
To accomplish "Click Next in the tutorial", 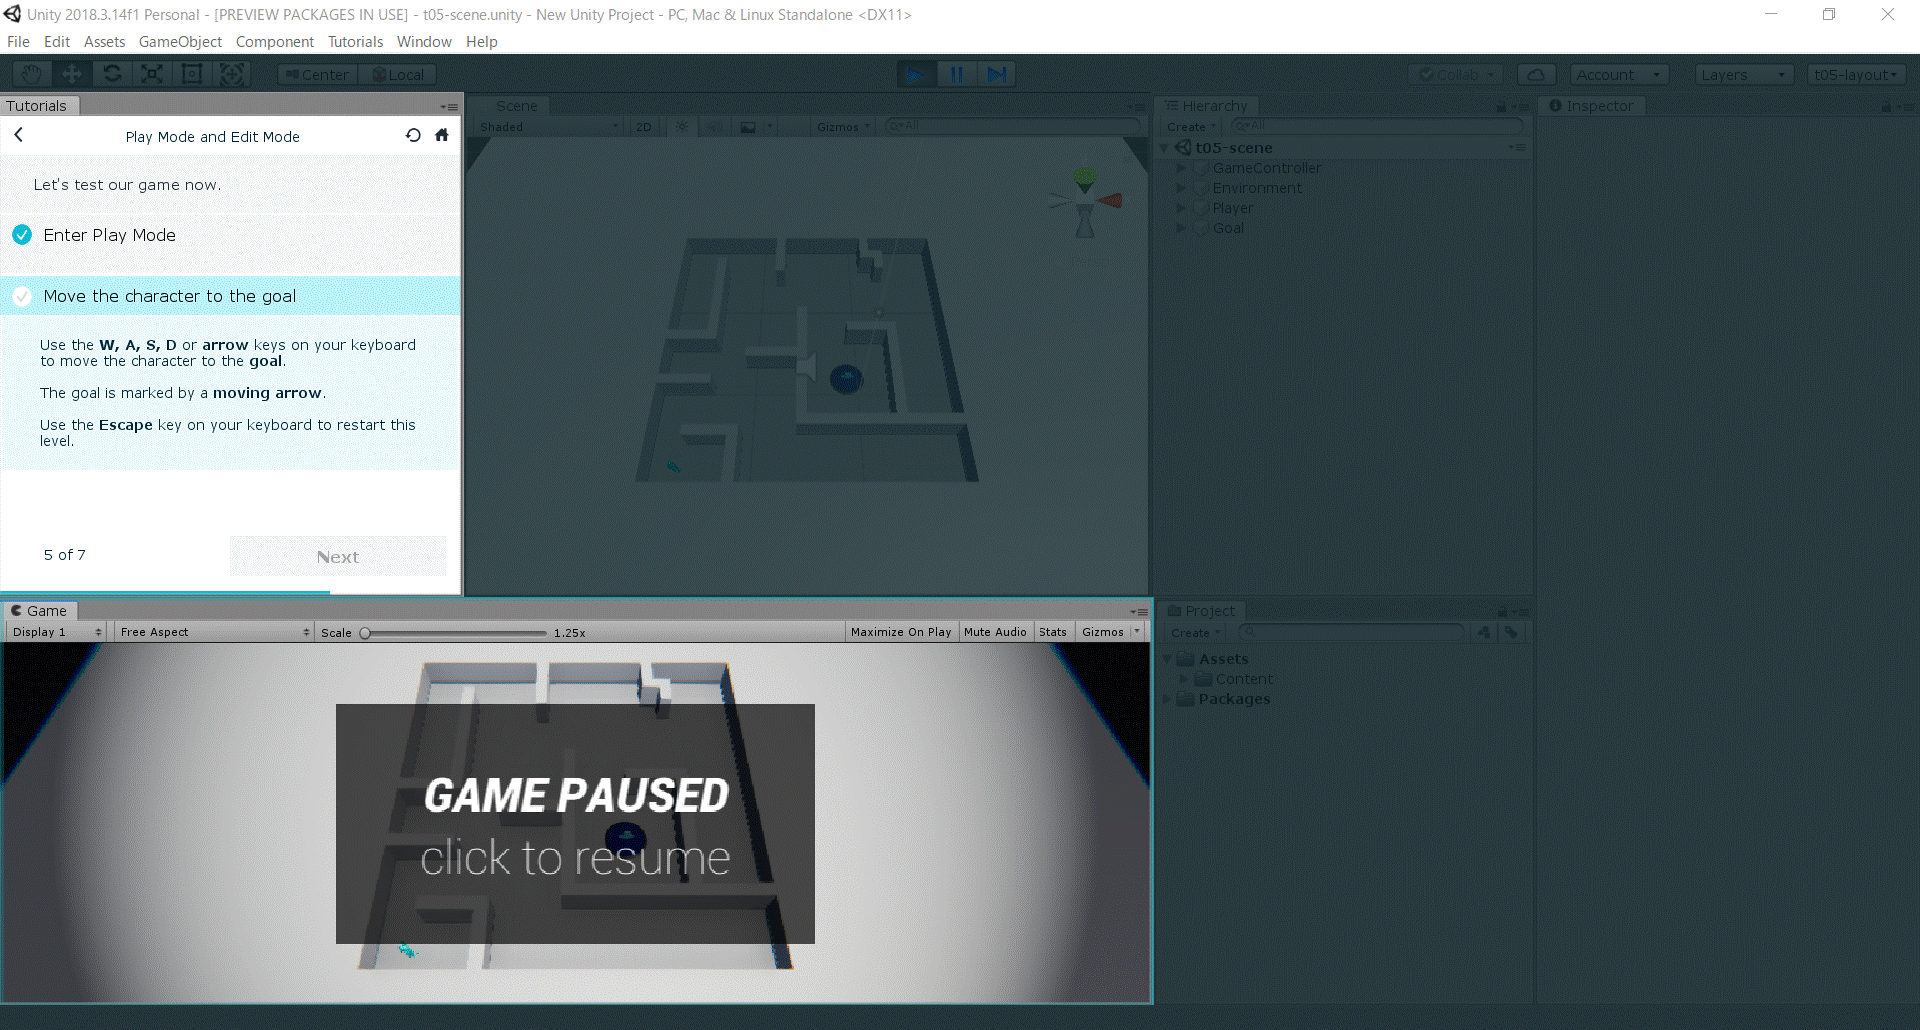I will pyautogui.click(x=338, y=556).
